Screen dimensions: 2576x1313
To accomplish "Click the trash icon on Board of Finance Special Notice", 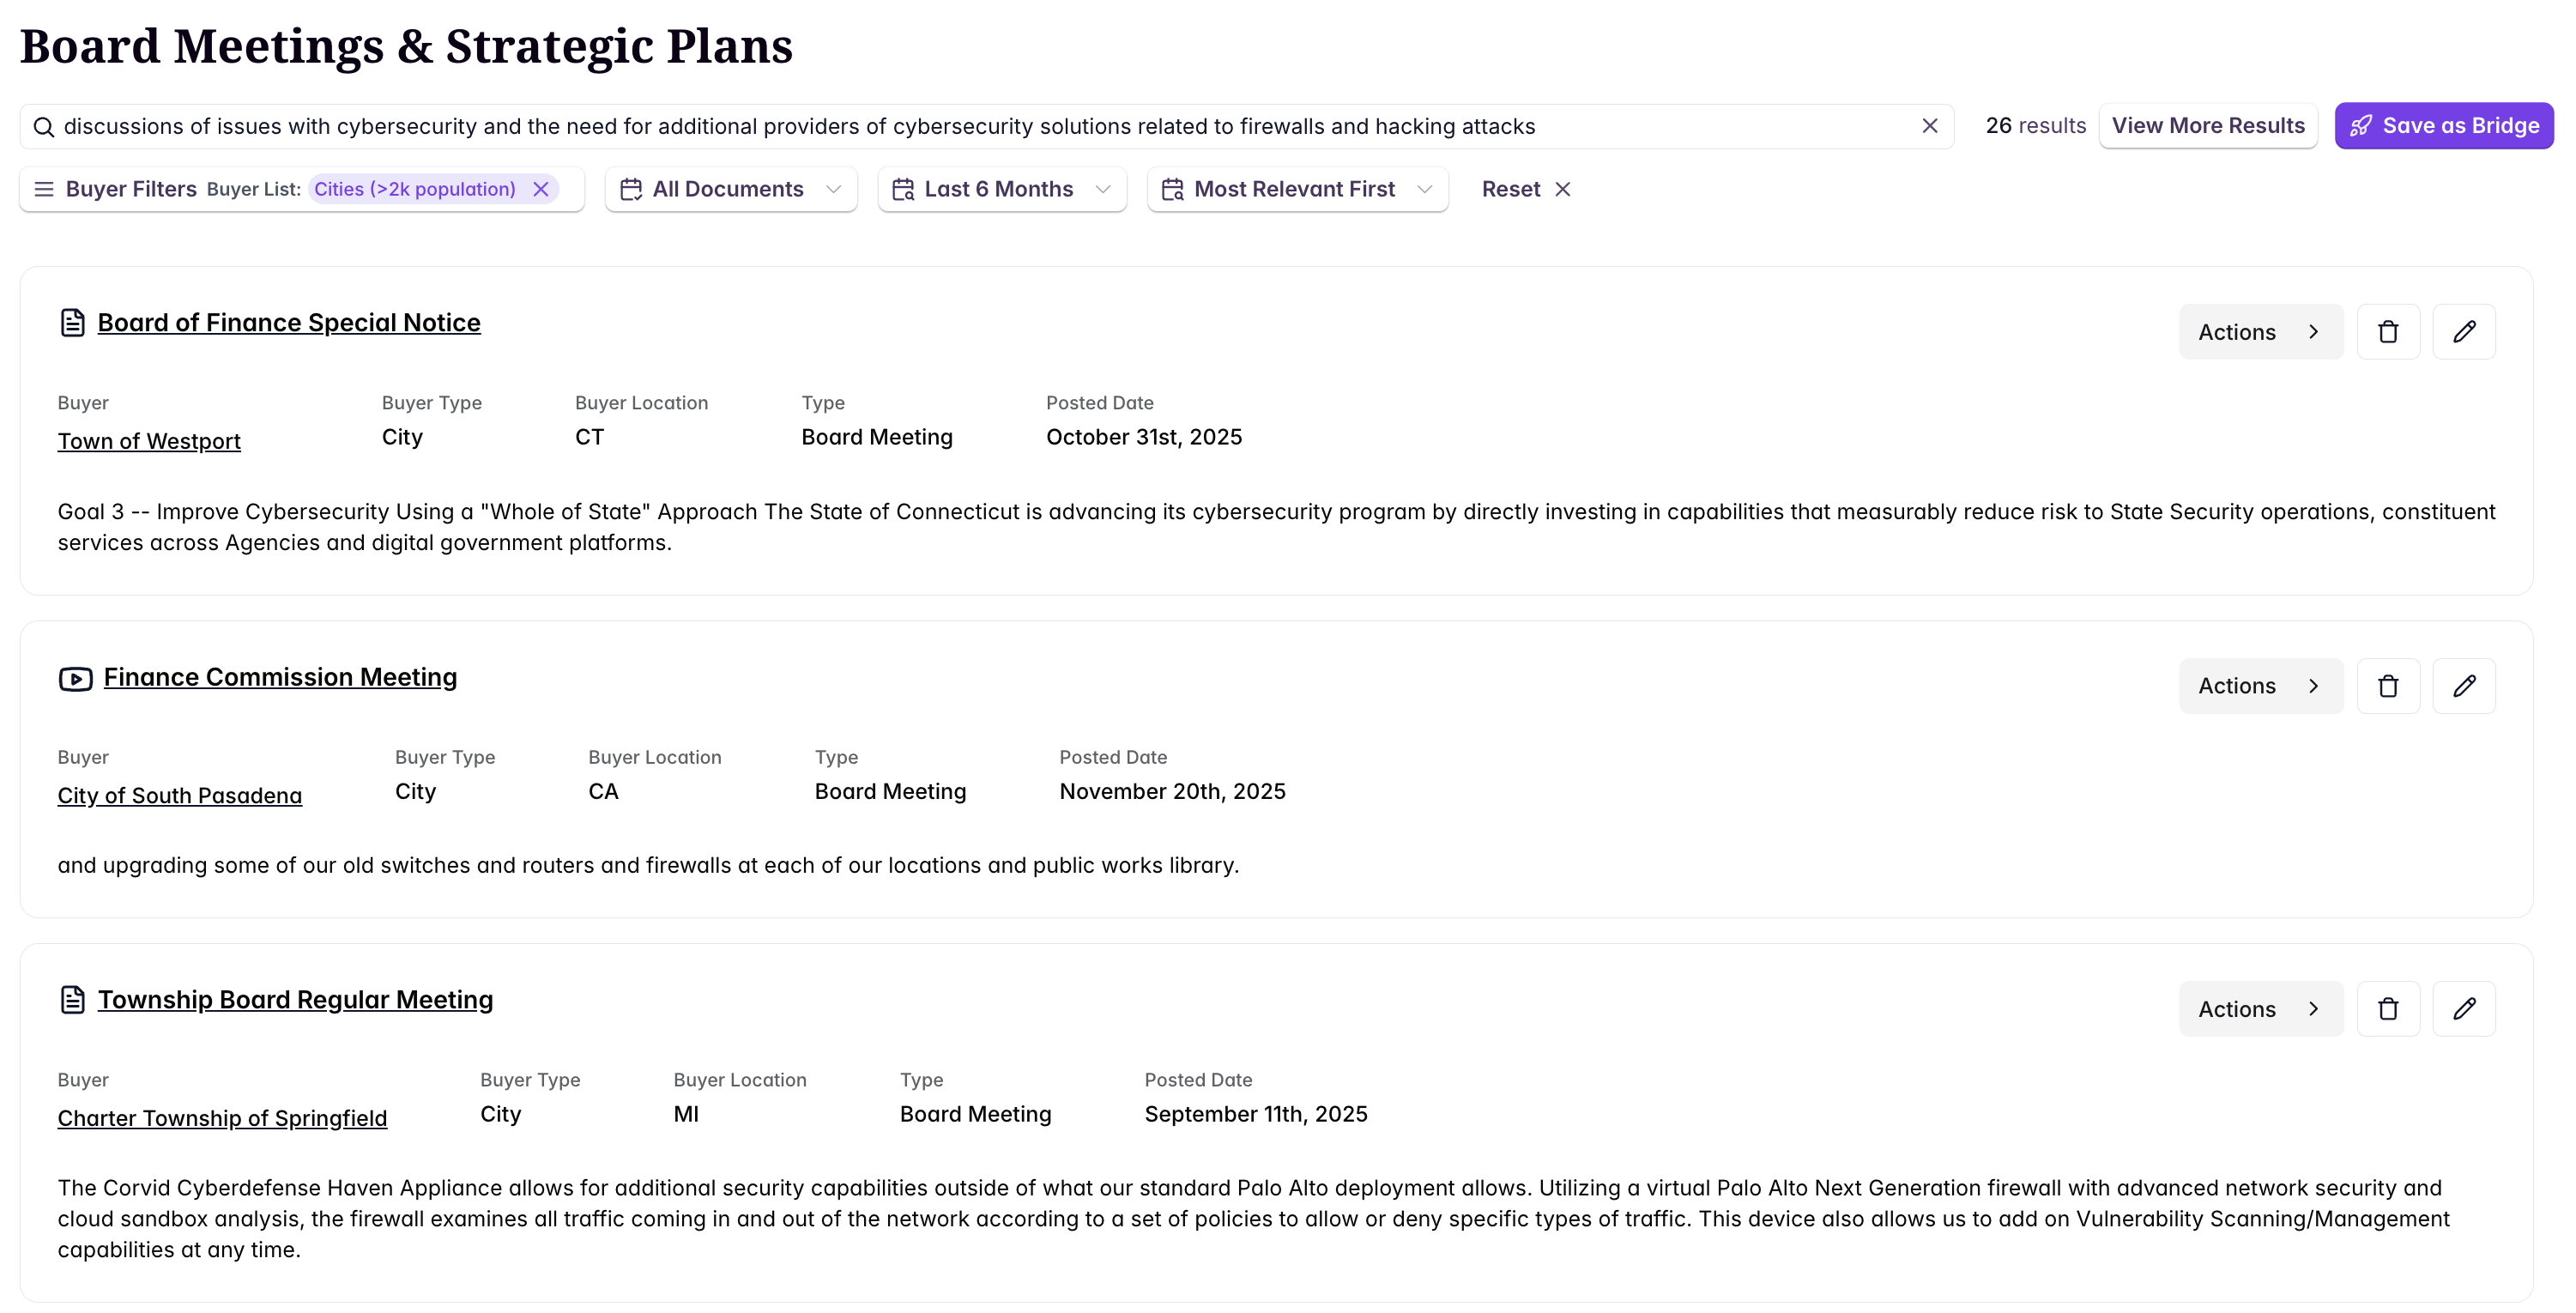I will click(2389, 331).
